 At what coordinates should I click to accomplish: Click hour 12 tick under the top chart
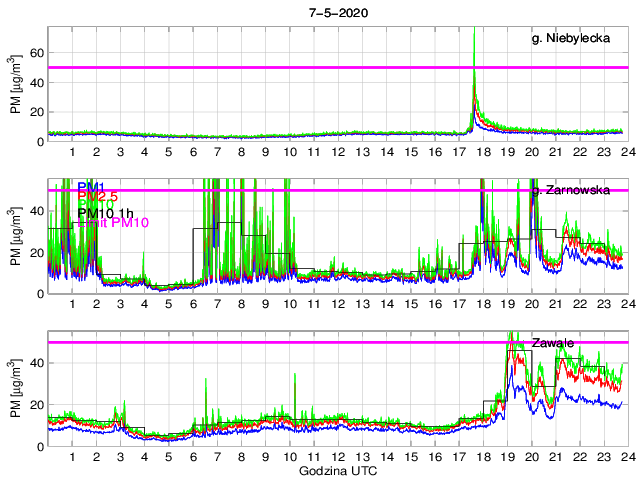pos(338,151)
